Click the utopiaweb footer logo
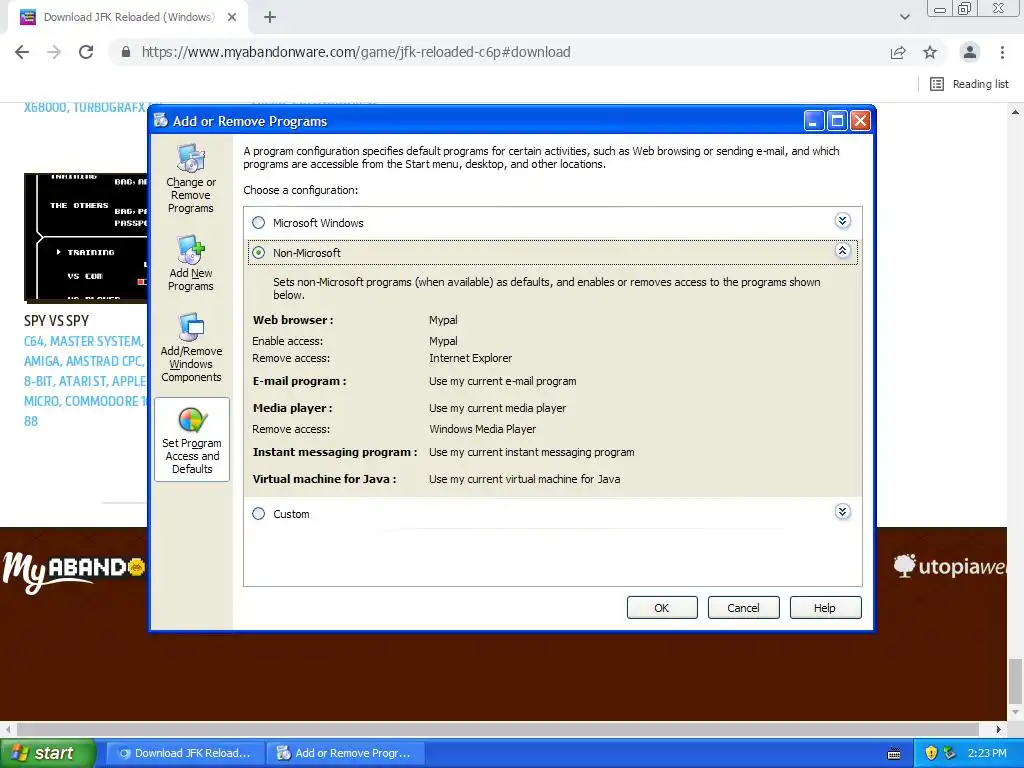Image resolution: width=1024 pixels, height=768 pixels. tap(950, 566)
